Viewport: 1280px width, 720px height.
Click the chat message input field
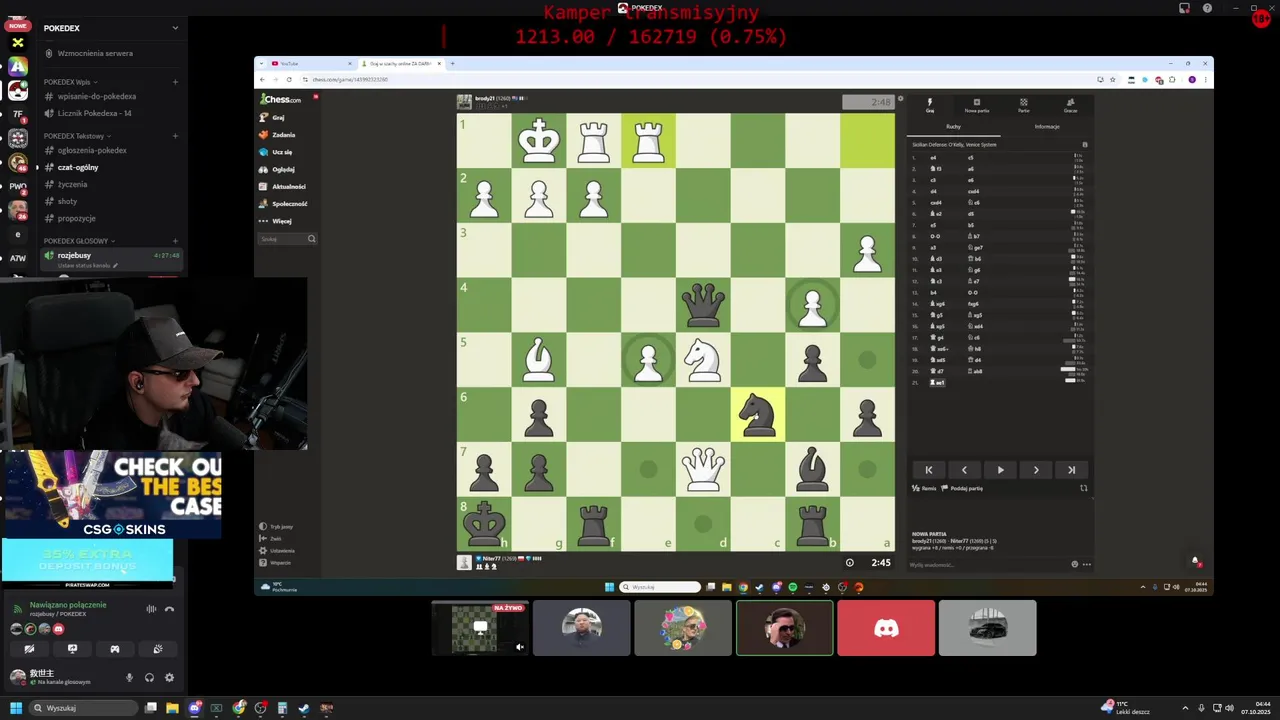click(985, 564)
